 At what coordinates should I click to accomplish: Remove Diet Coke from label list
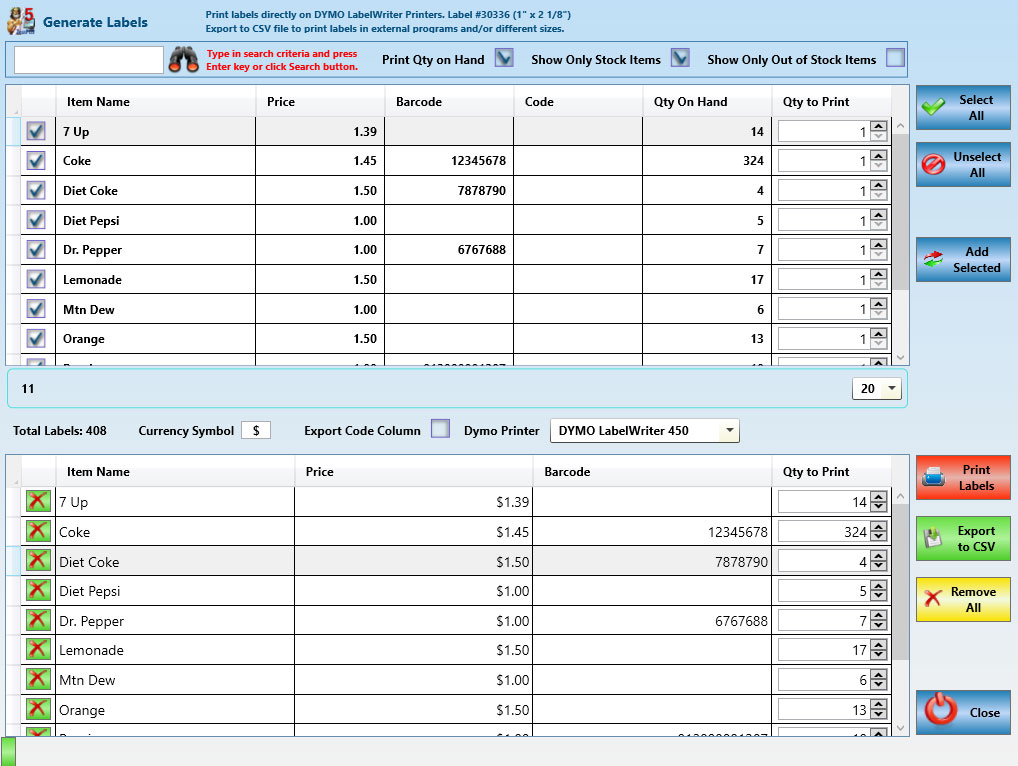click(x=38, y=562)
